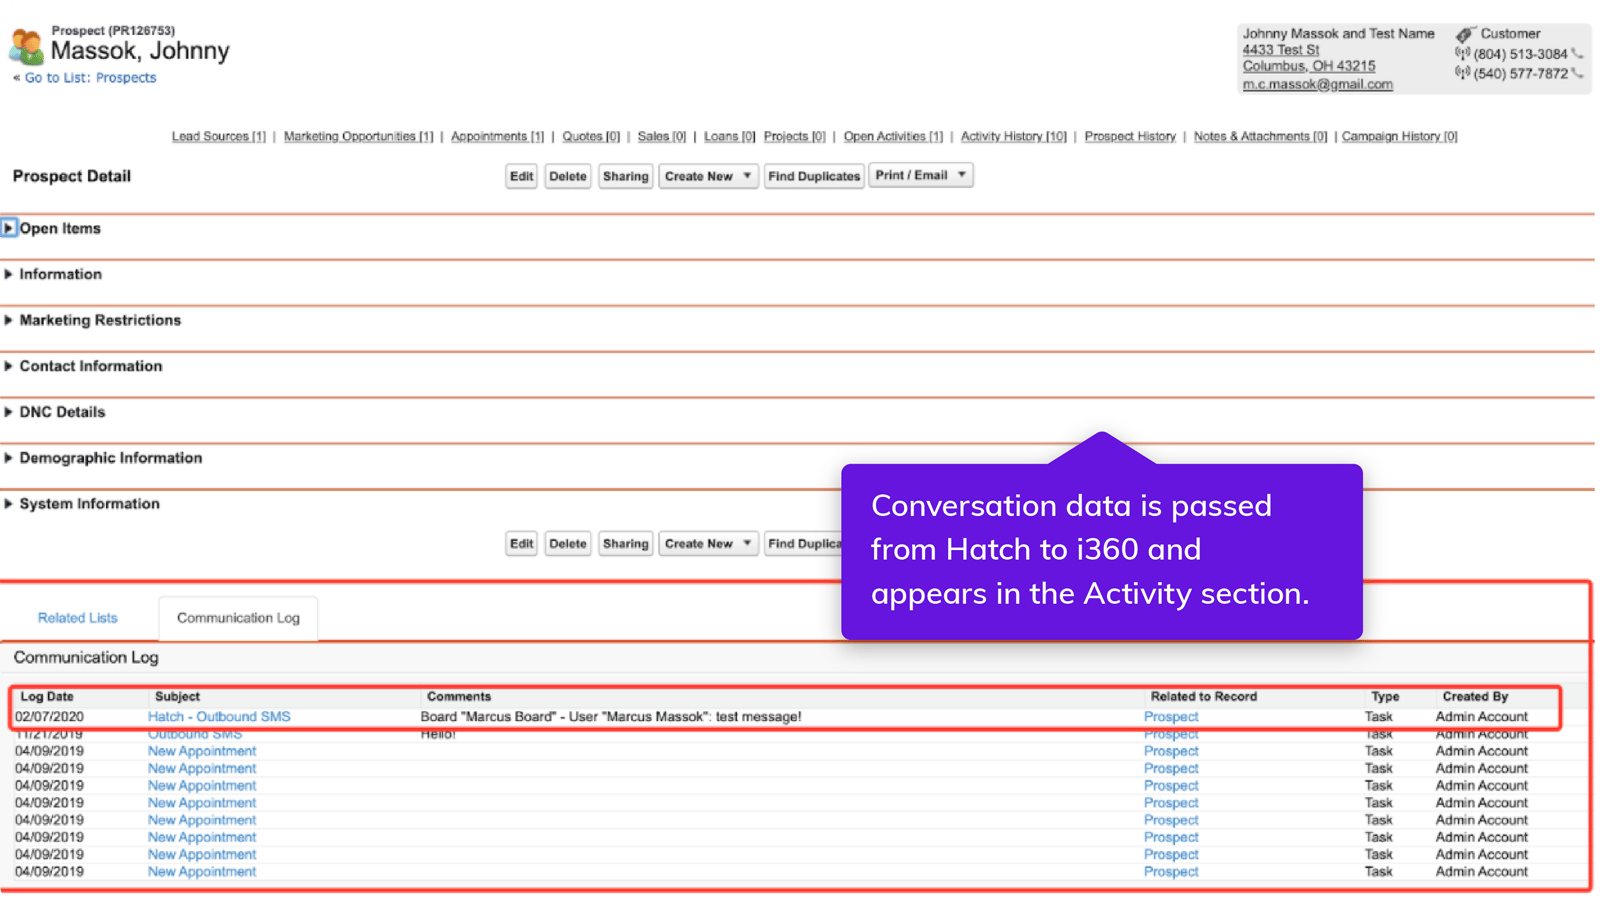The image size is (1600, 911).
Task: Open the top Create New dropdown
Action: tap(708, 176)
